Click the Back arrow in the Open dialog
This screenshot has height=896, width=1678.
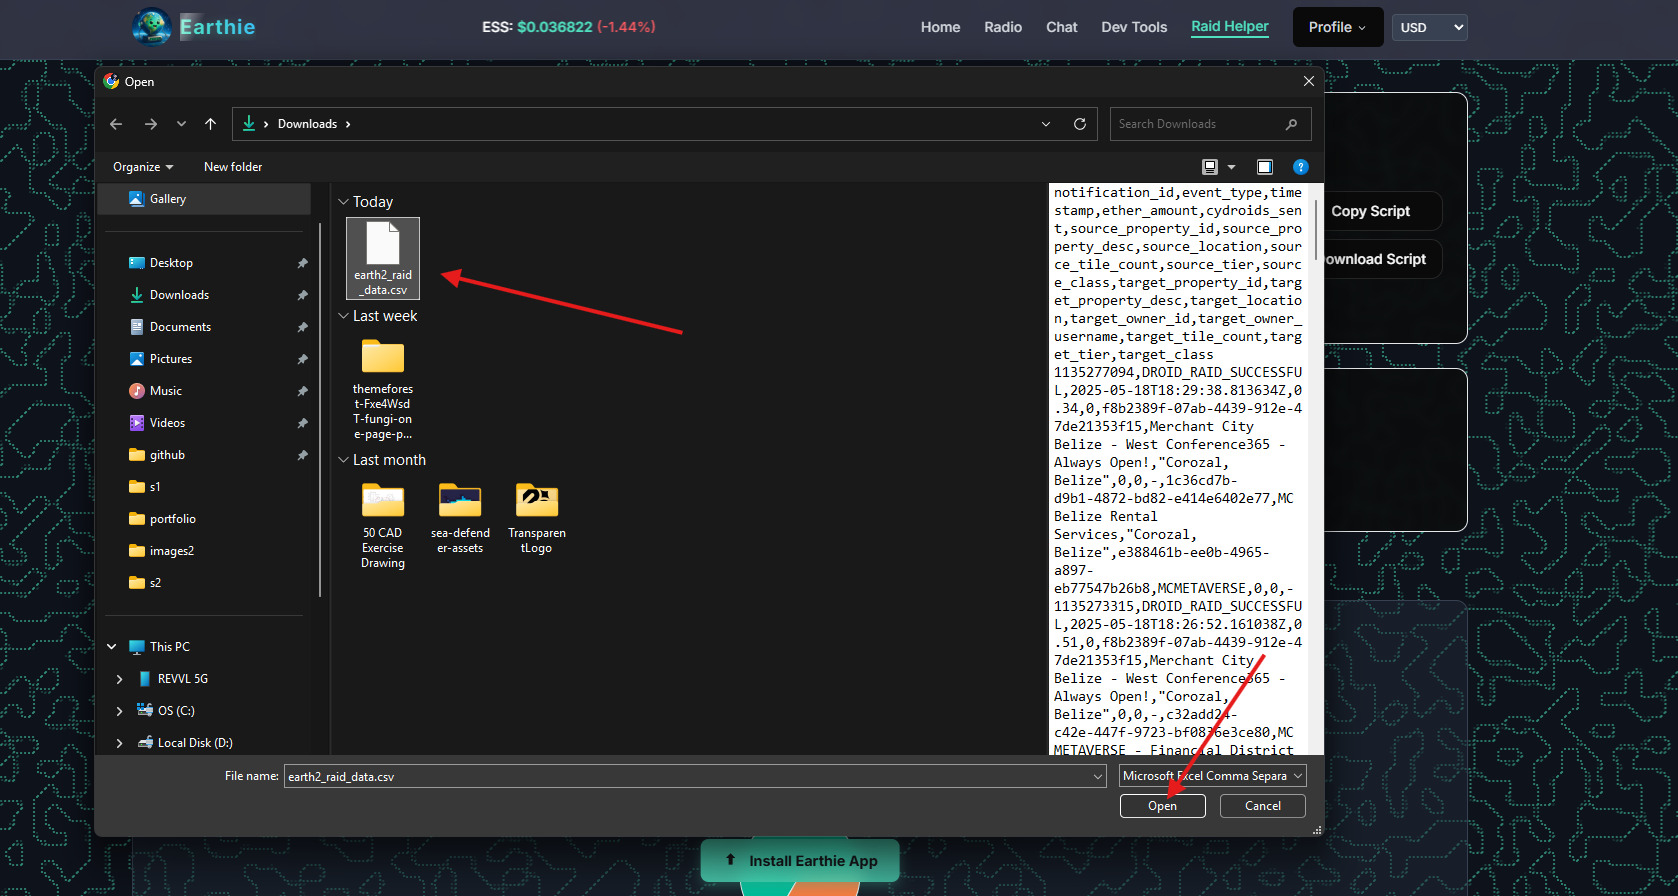[x=116, y=124]
